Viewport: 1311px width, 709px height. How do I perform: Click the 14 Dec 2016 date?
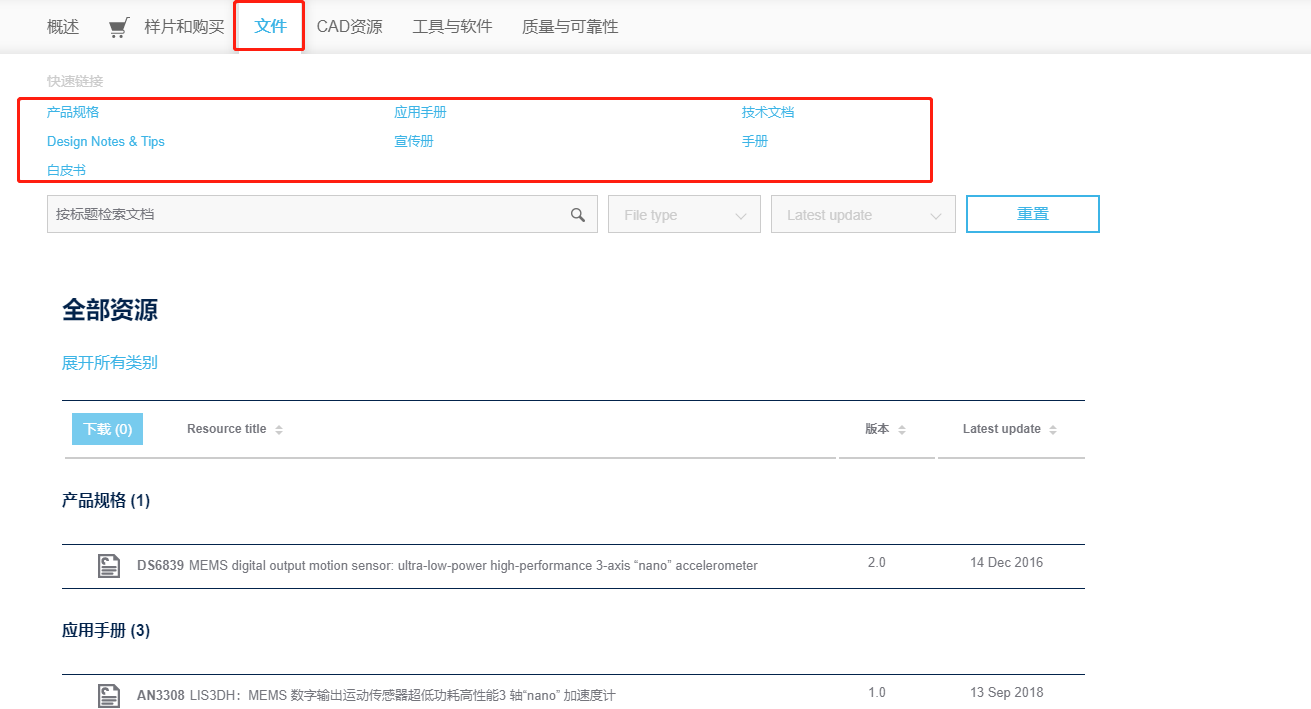[1006, 563]
